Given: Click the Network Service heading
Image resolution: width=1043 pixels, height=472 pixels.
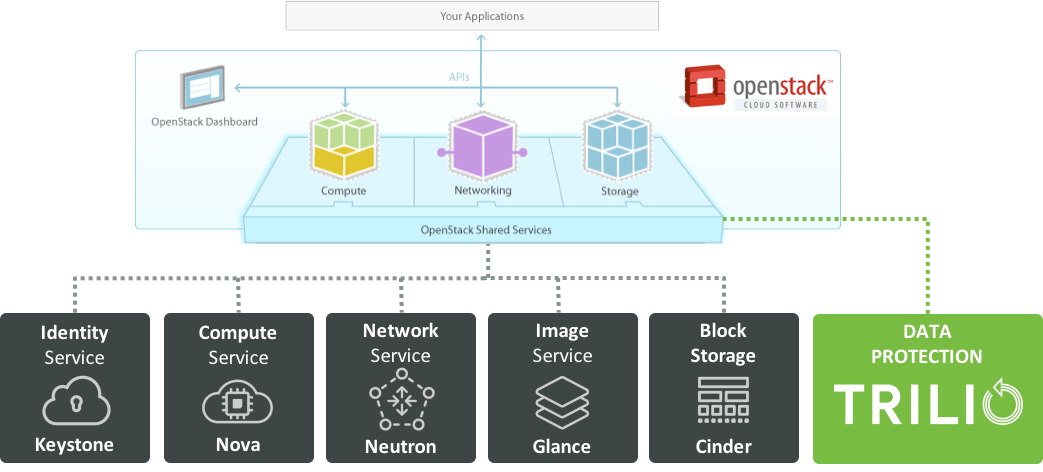Looking at the screenshot, I should tap(400, 343).
